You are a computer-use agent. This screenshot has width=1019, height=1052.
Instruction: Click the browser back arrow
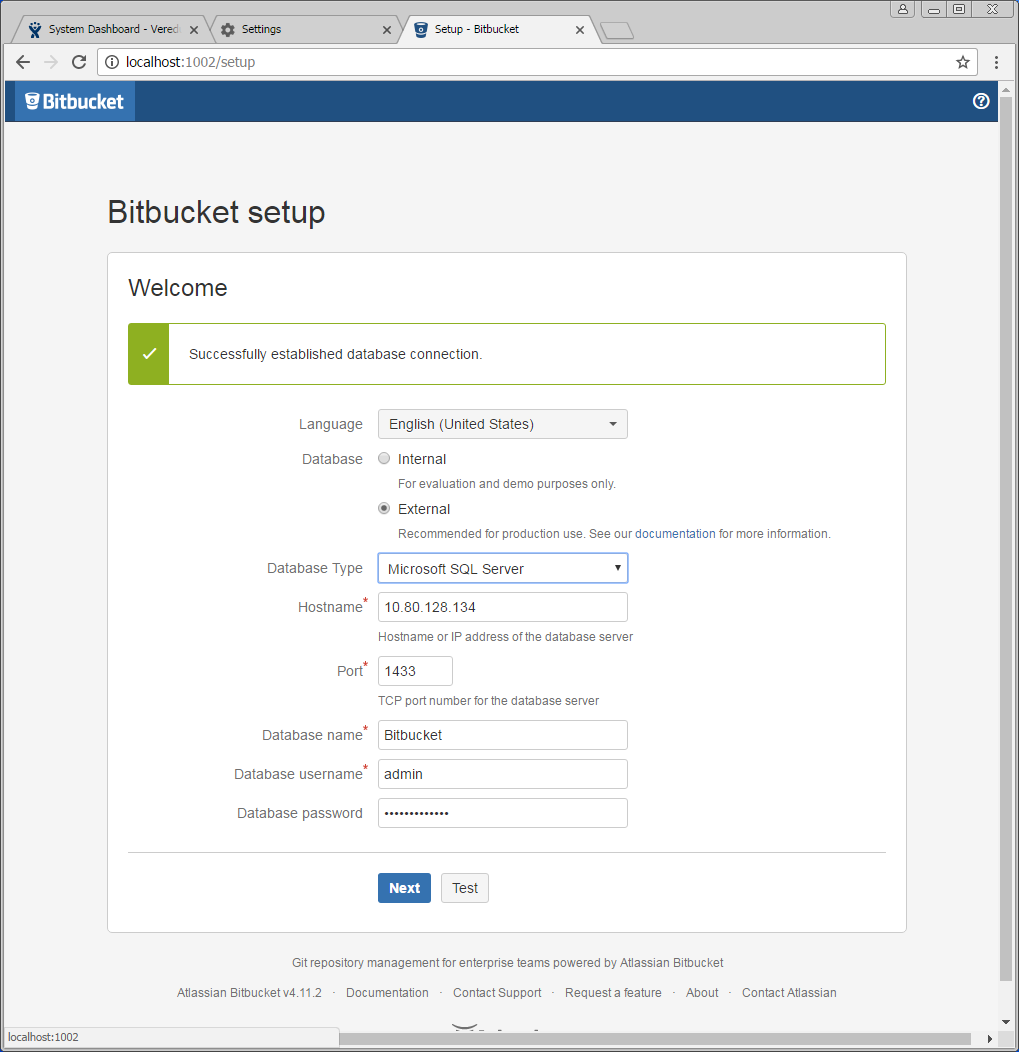[22, 61]
